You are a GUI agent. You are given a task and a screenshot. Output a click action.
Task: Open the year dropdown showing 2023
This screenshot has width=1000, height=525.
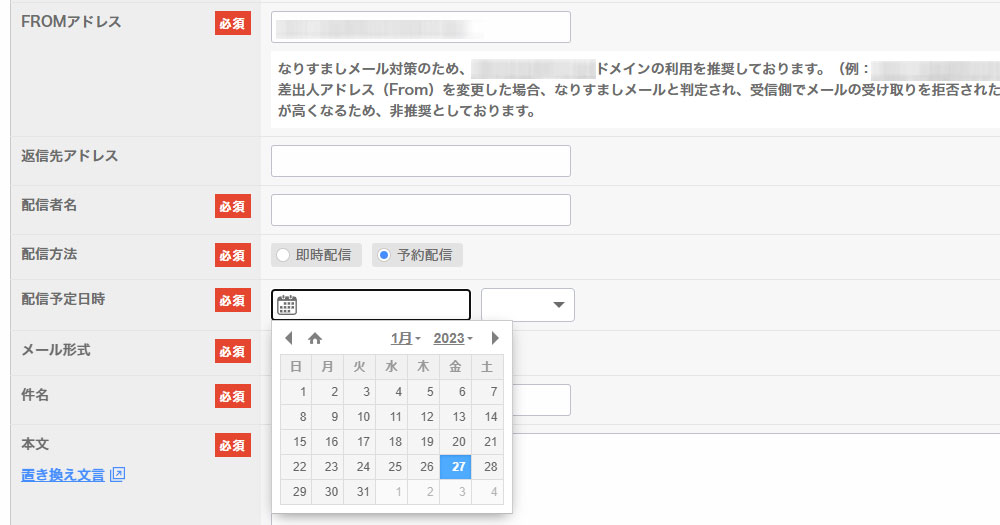click(453, 338)
